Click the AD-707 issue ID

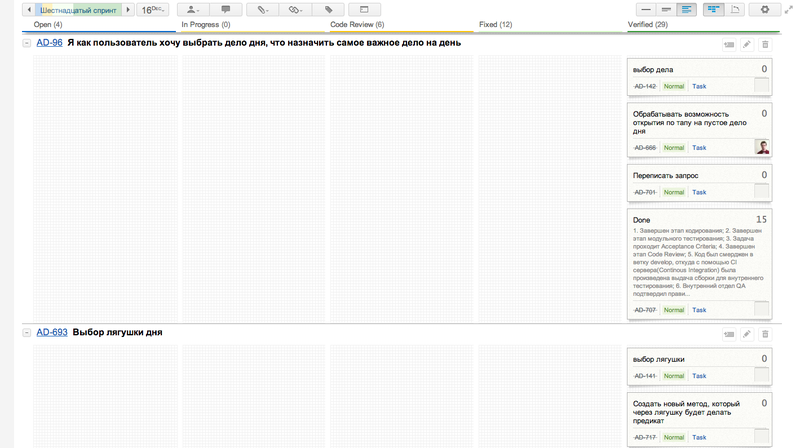click(x=645, y=310)
